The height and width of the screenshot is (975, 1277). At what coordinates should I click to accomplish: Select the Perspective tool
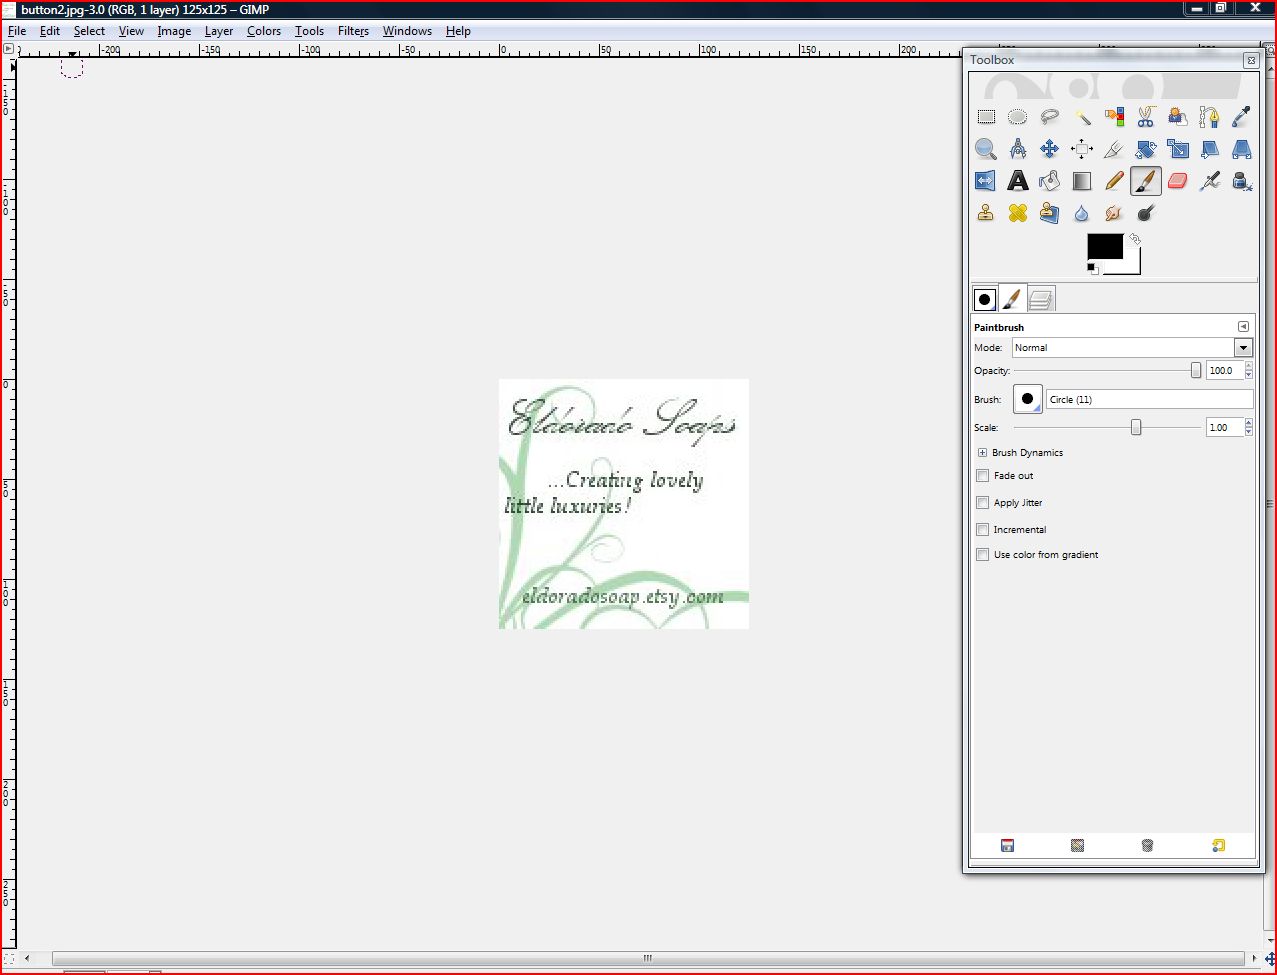1242,149
